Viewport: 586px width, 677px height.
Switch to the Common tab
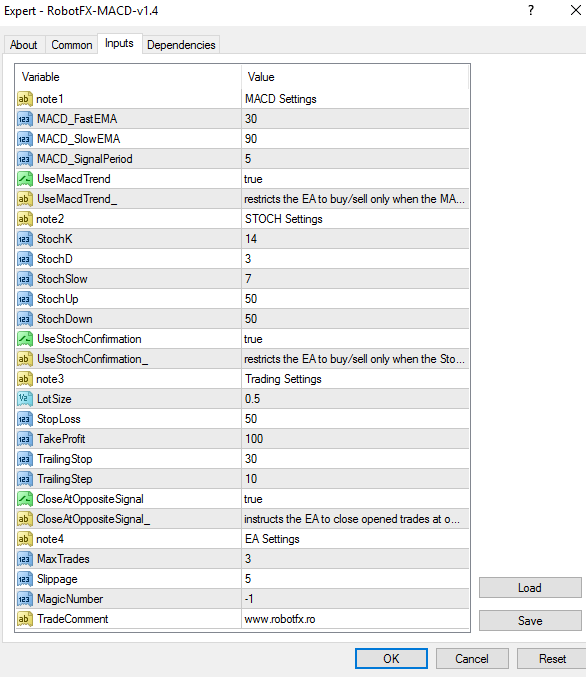pos(72,45)
